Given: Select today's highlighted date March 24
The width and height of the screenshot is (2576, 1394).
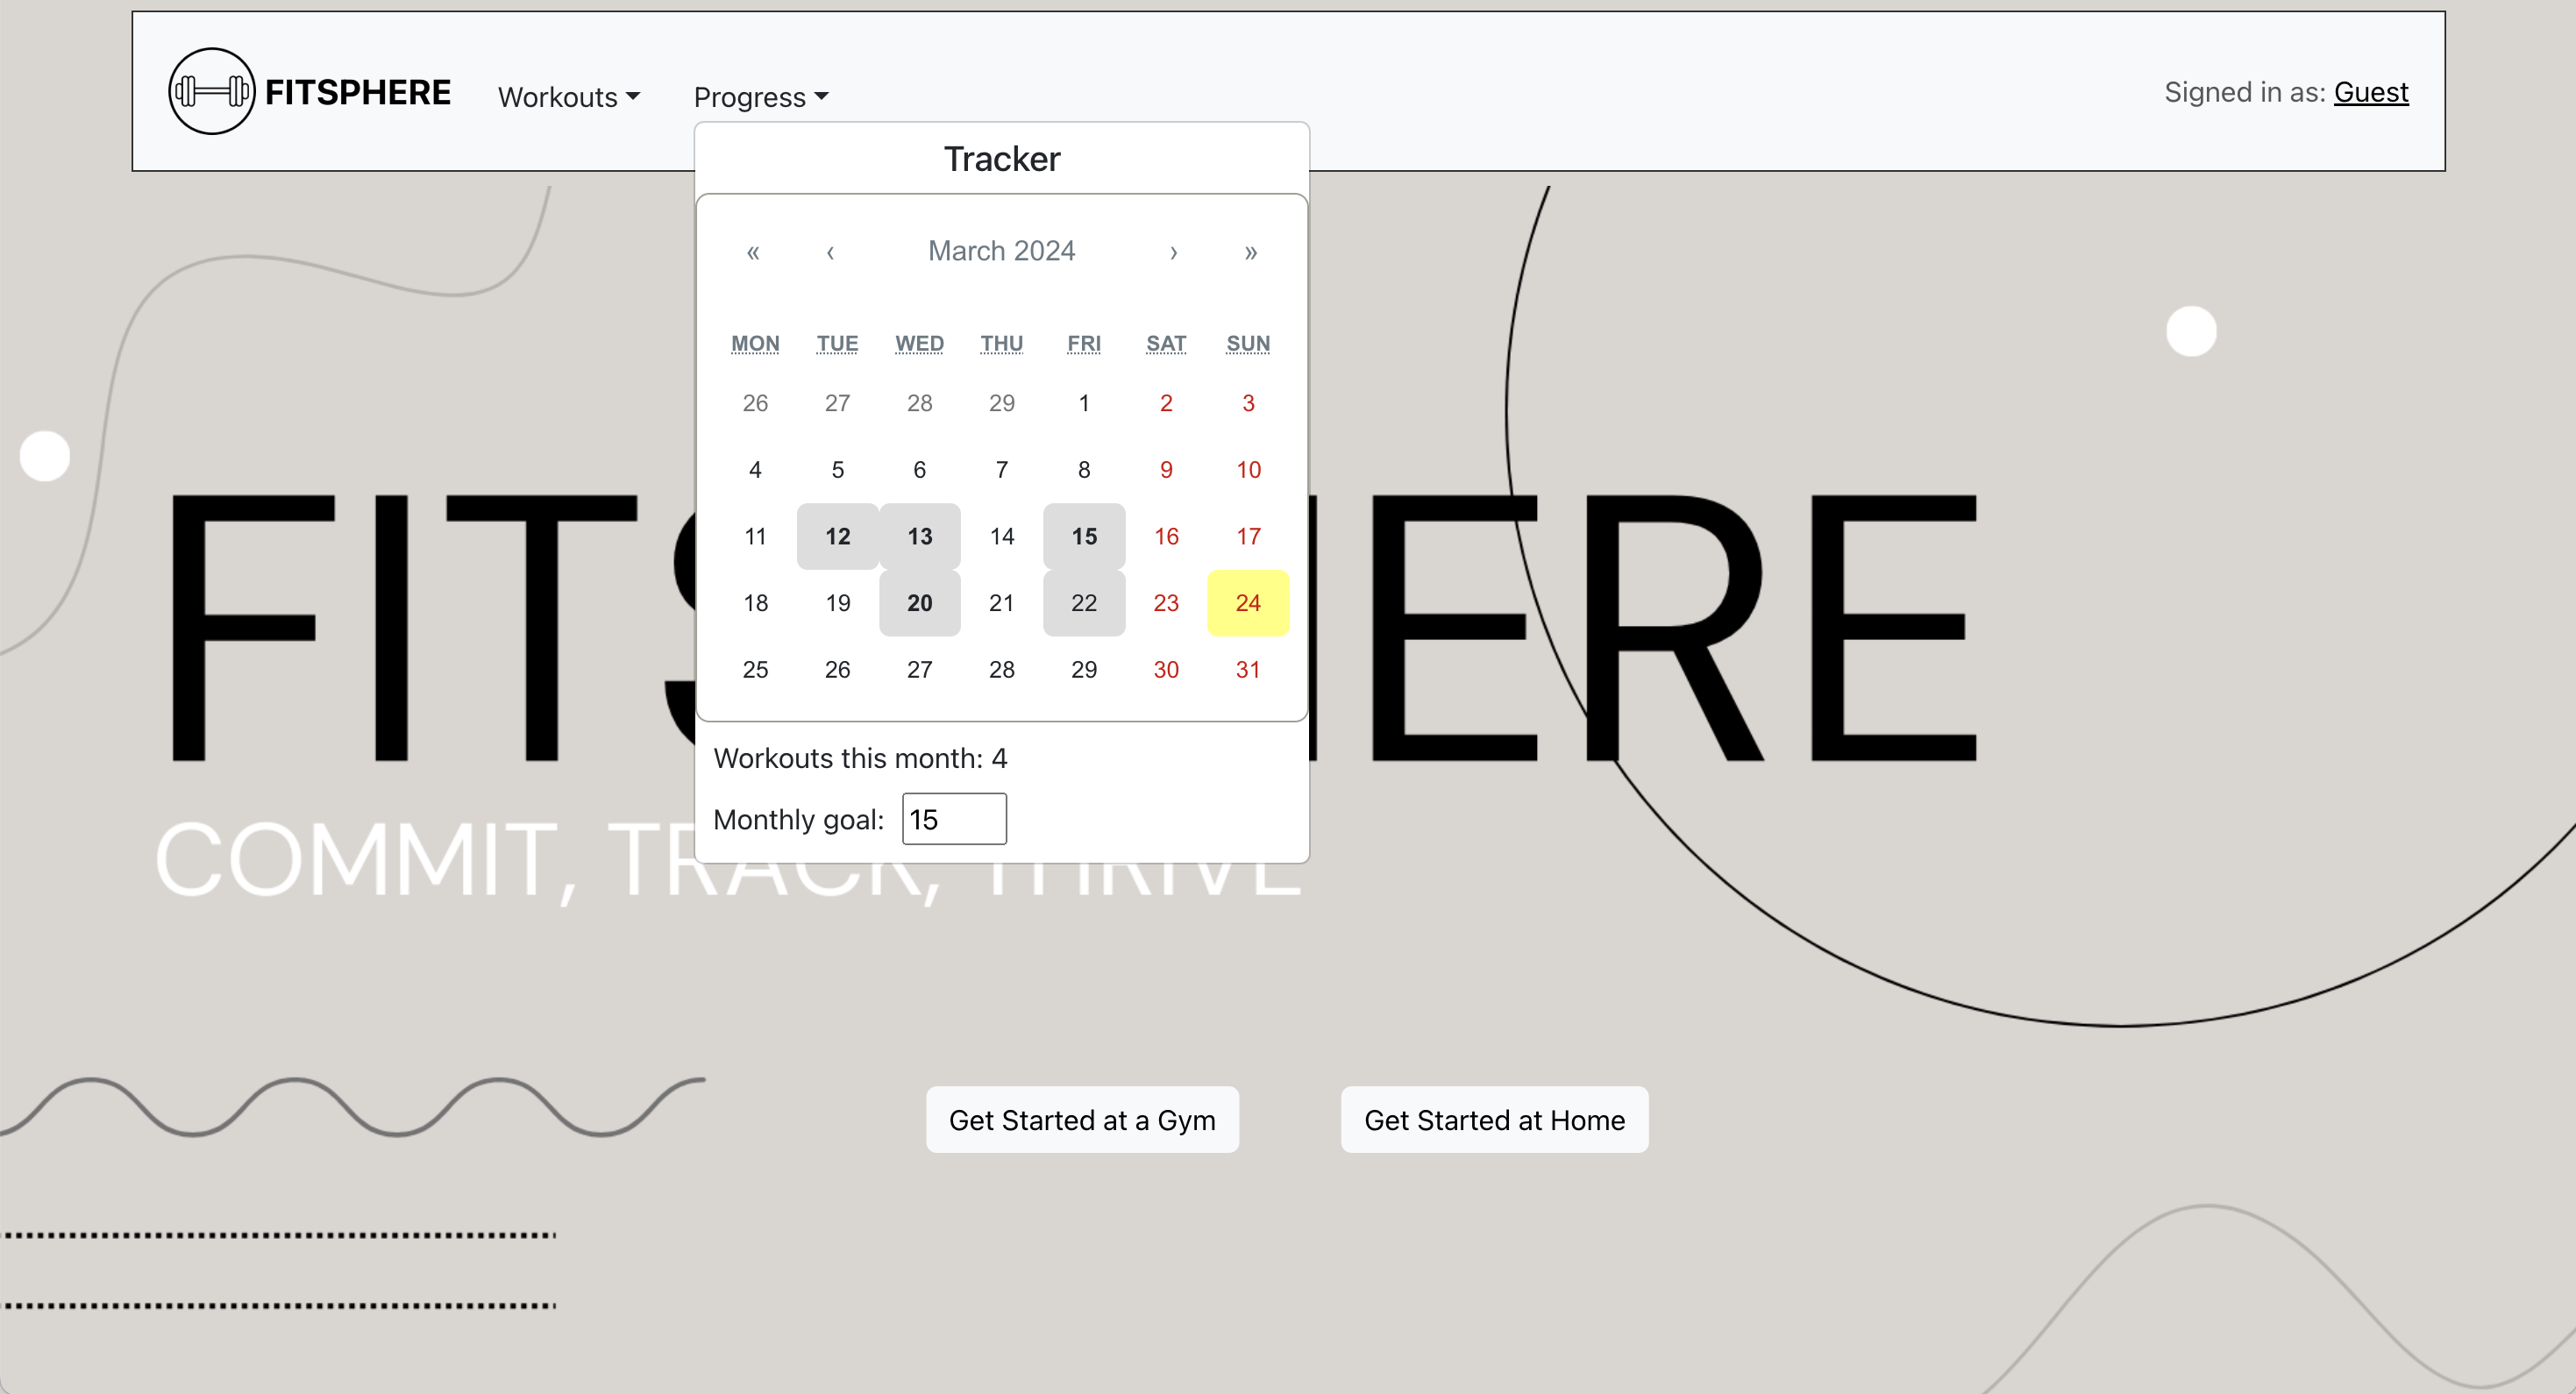Looking at the screenshot, I should [1247, 603].
